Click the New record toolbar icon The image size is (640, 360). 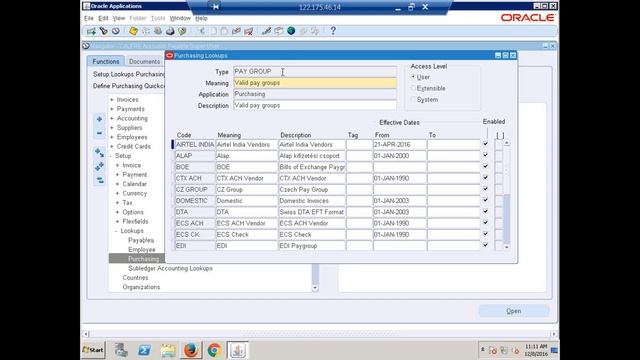pyautogui.click(x=91, y=31)
